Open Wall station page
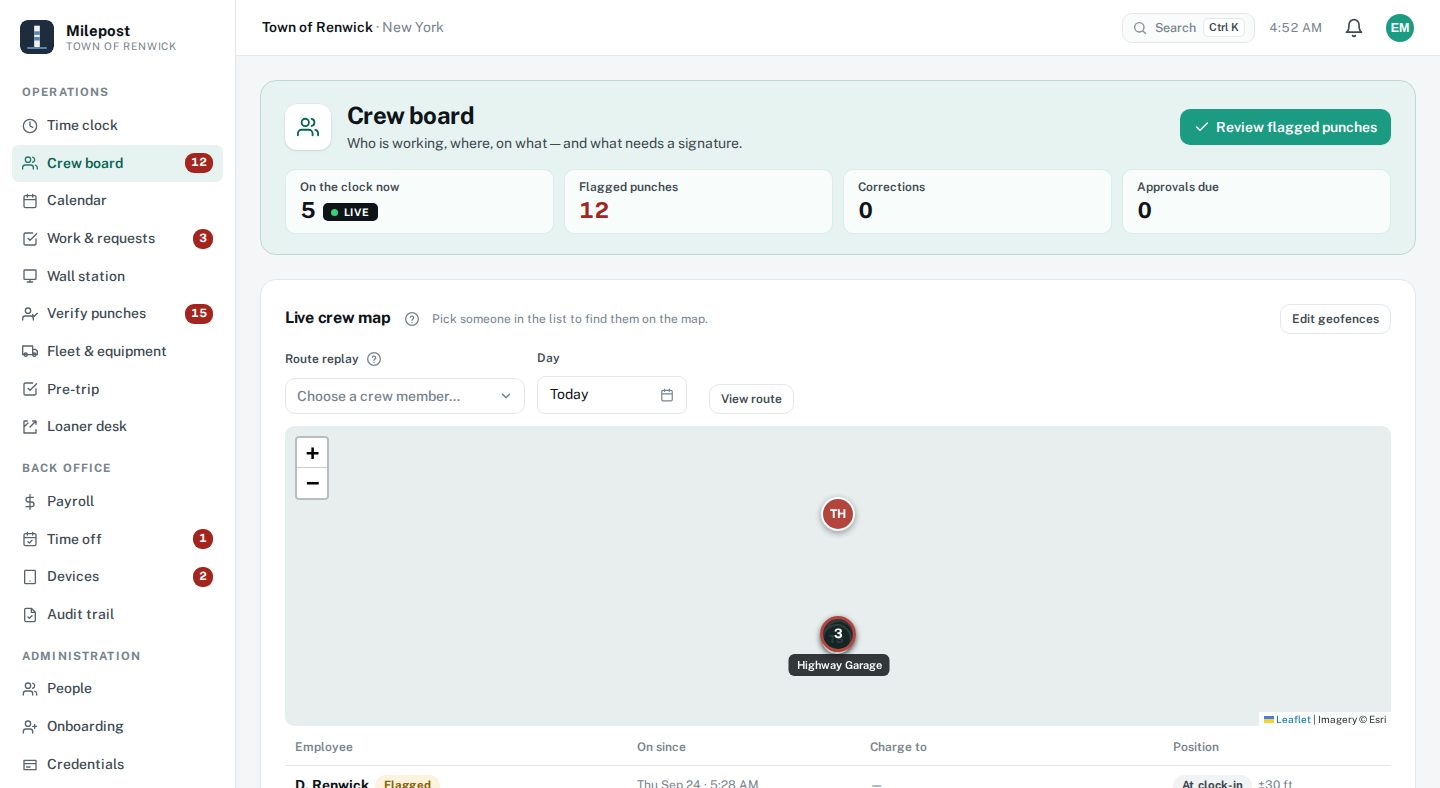Screen dimensions: 1440x788 coord(117,276)
